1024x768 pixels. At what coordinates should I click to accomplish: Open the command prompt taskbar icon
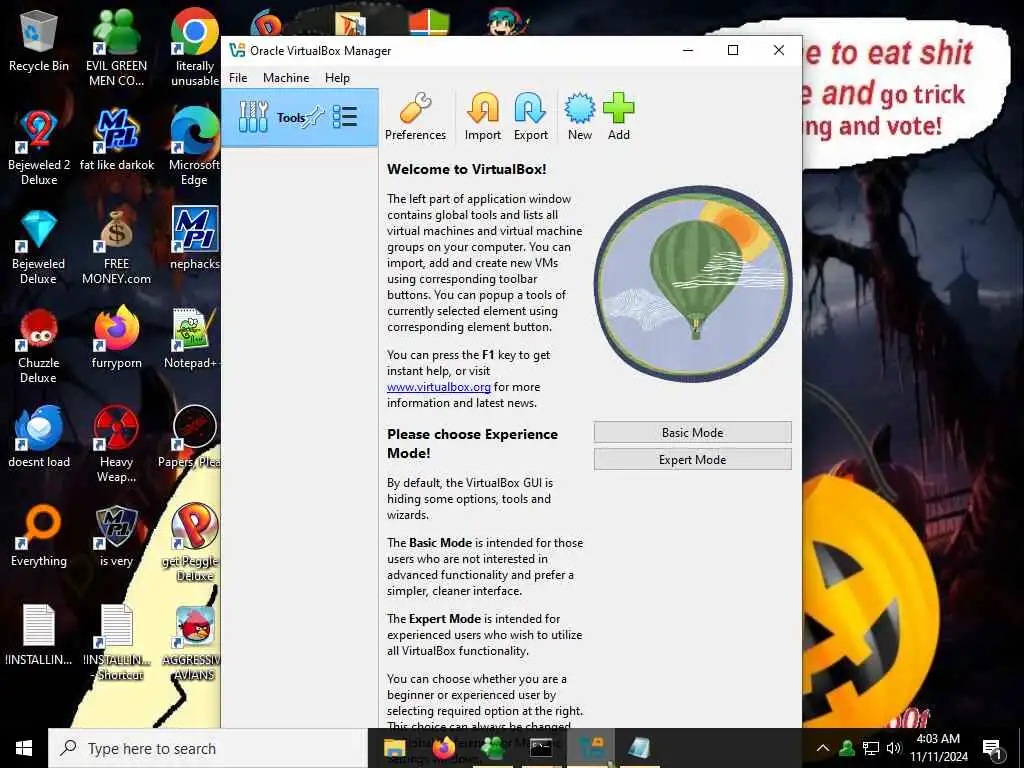pos(541,748)
